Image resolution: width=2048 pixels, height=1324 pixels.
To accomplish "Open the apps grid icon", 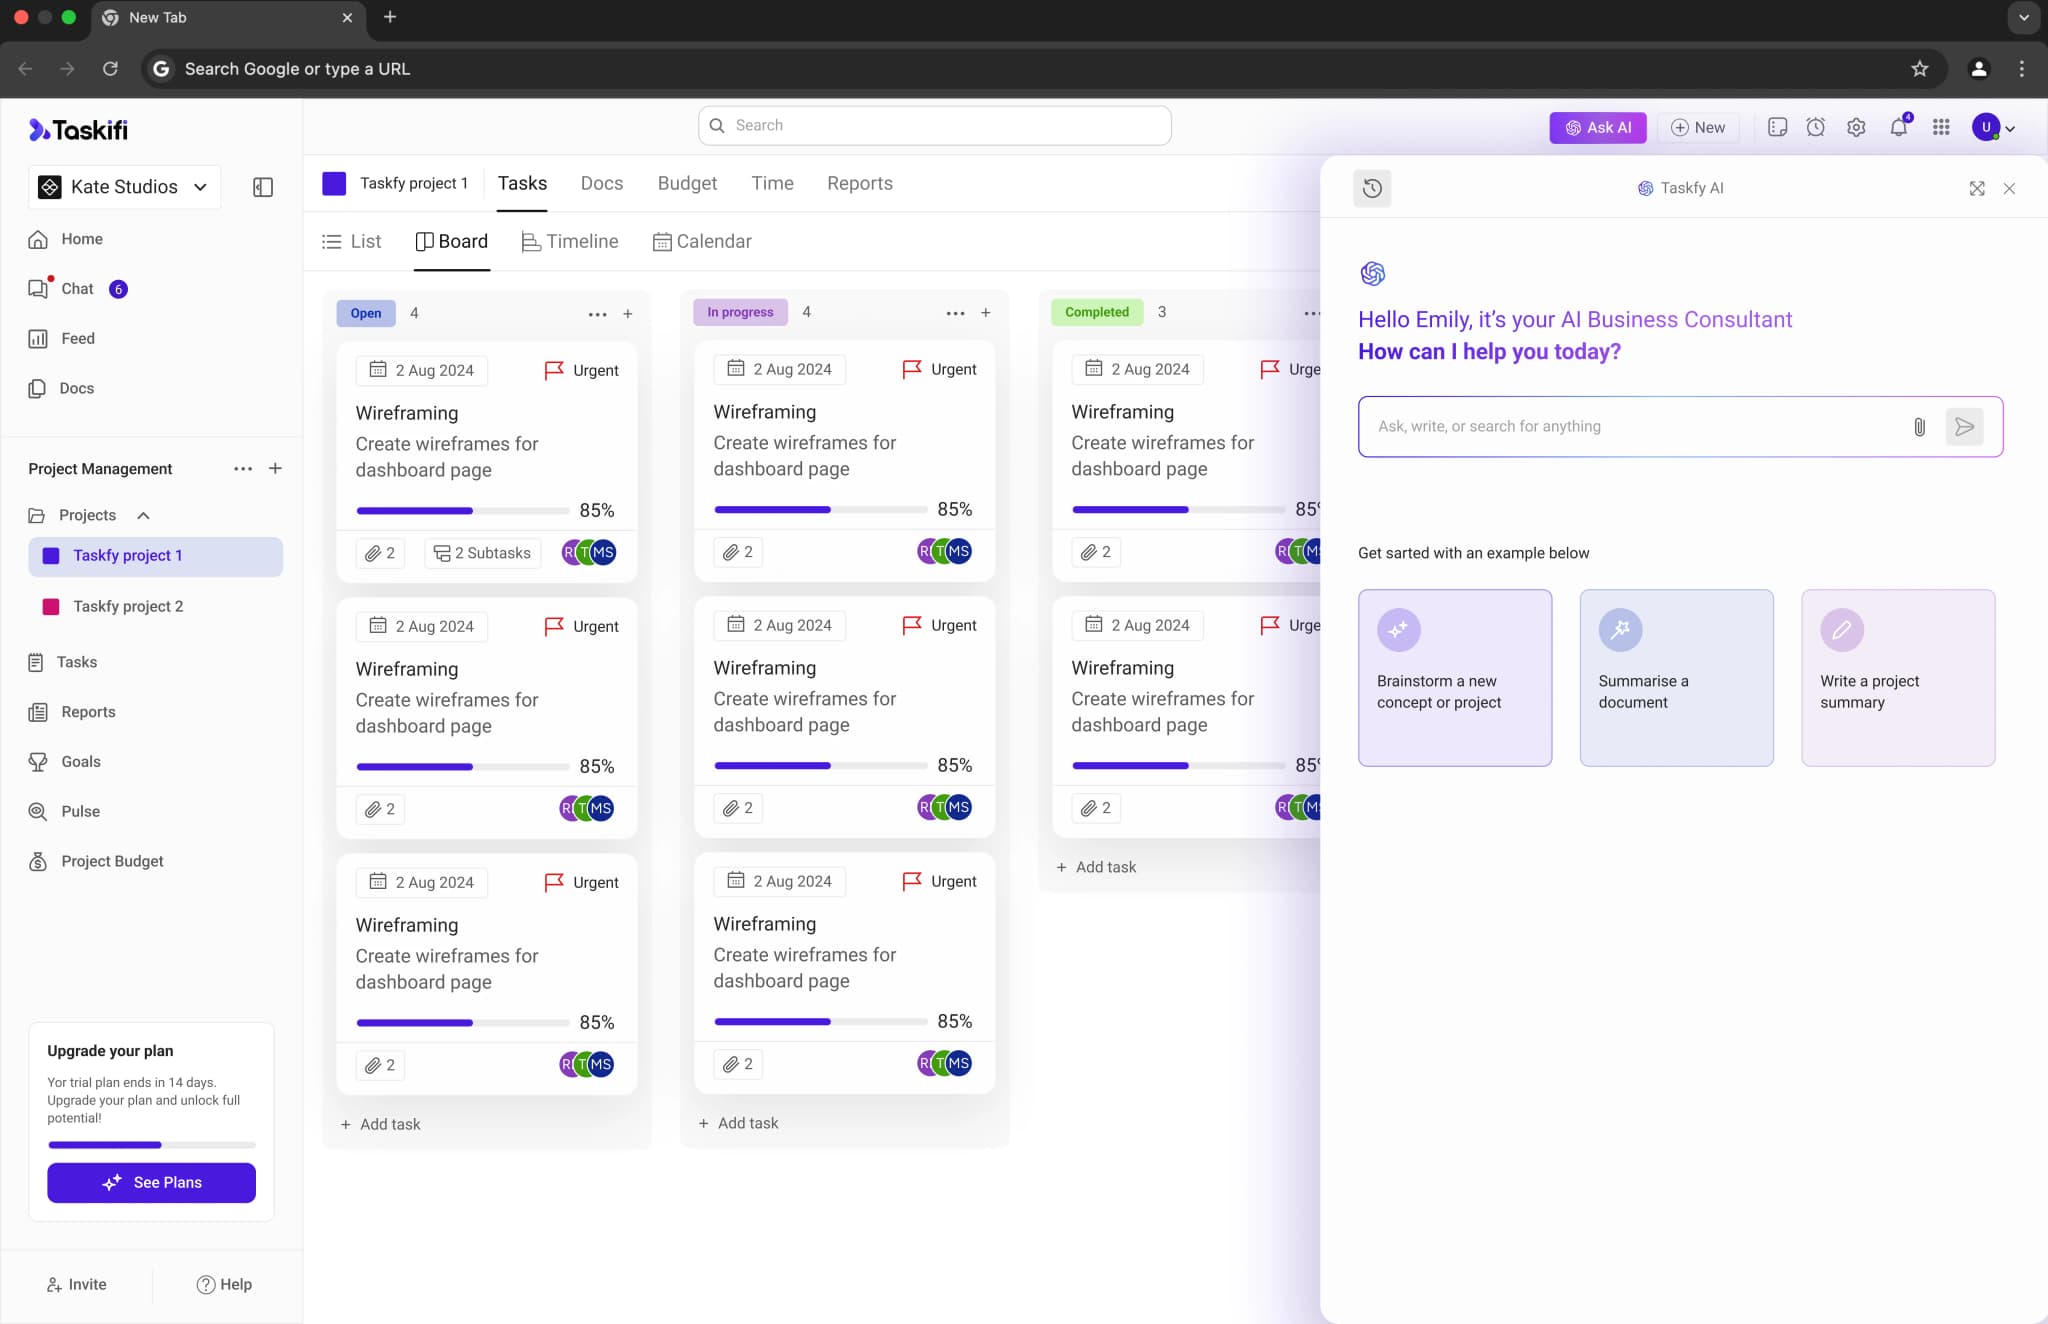I will (1940, 127).
